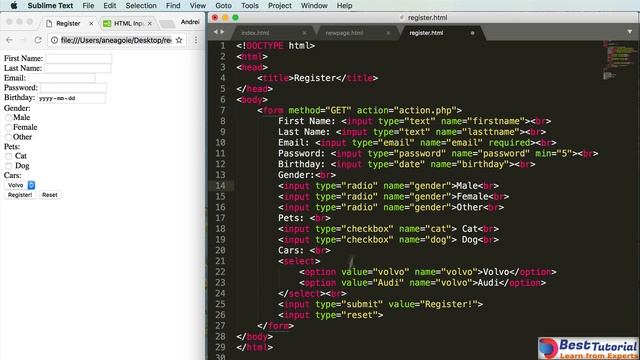Check the Dog checkbox
This screenshot has height=360, width=640.
tap(9, 166)
